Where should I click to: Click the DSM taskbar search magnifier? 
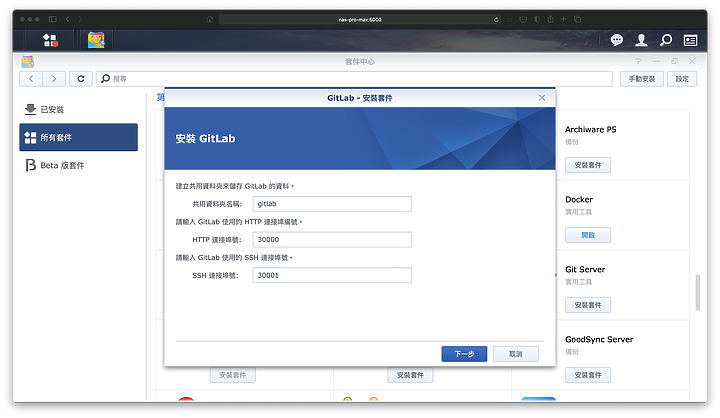pos(666,40)
